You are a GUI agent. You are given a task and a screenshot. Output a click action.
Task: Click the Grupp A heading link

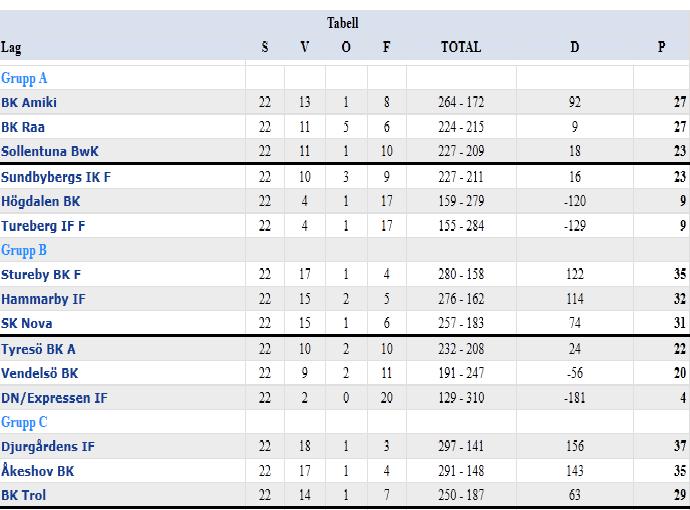(24, 78)
